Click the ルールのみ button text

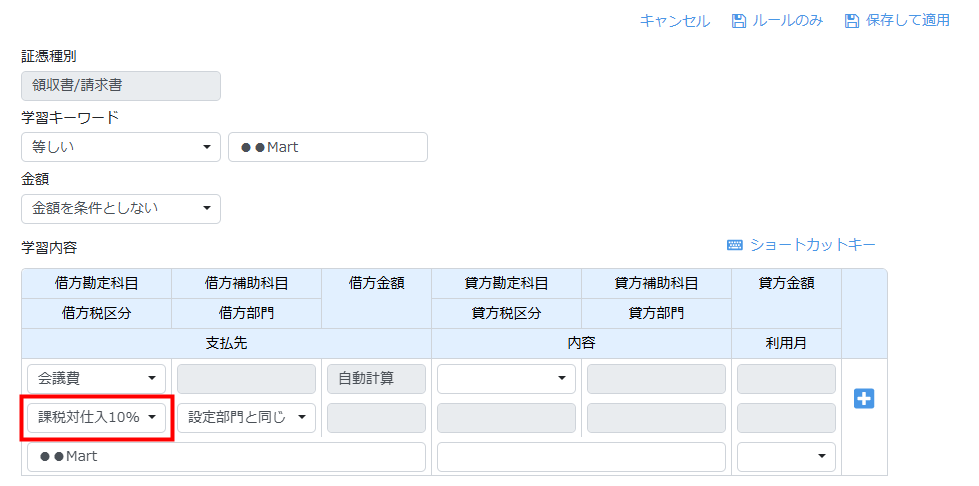(786, 21)
